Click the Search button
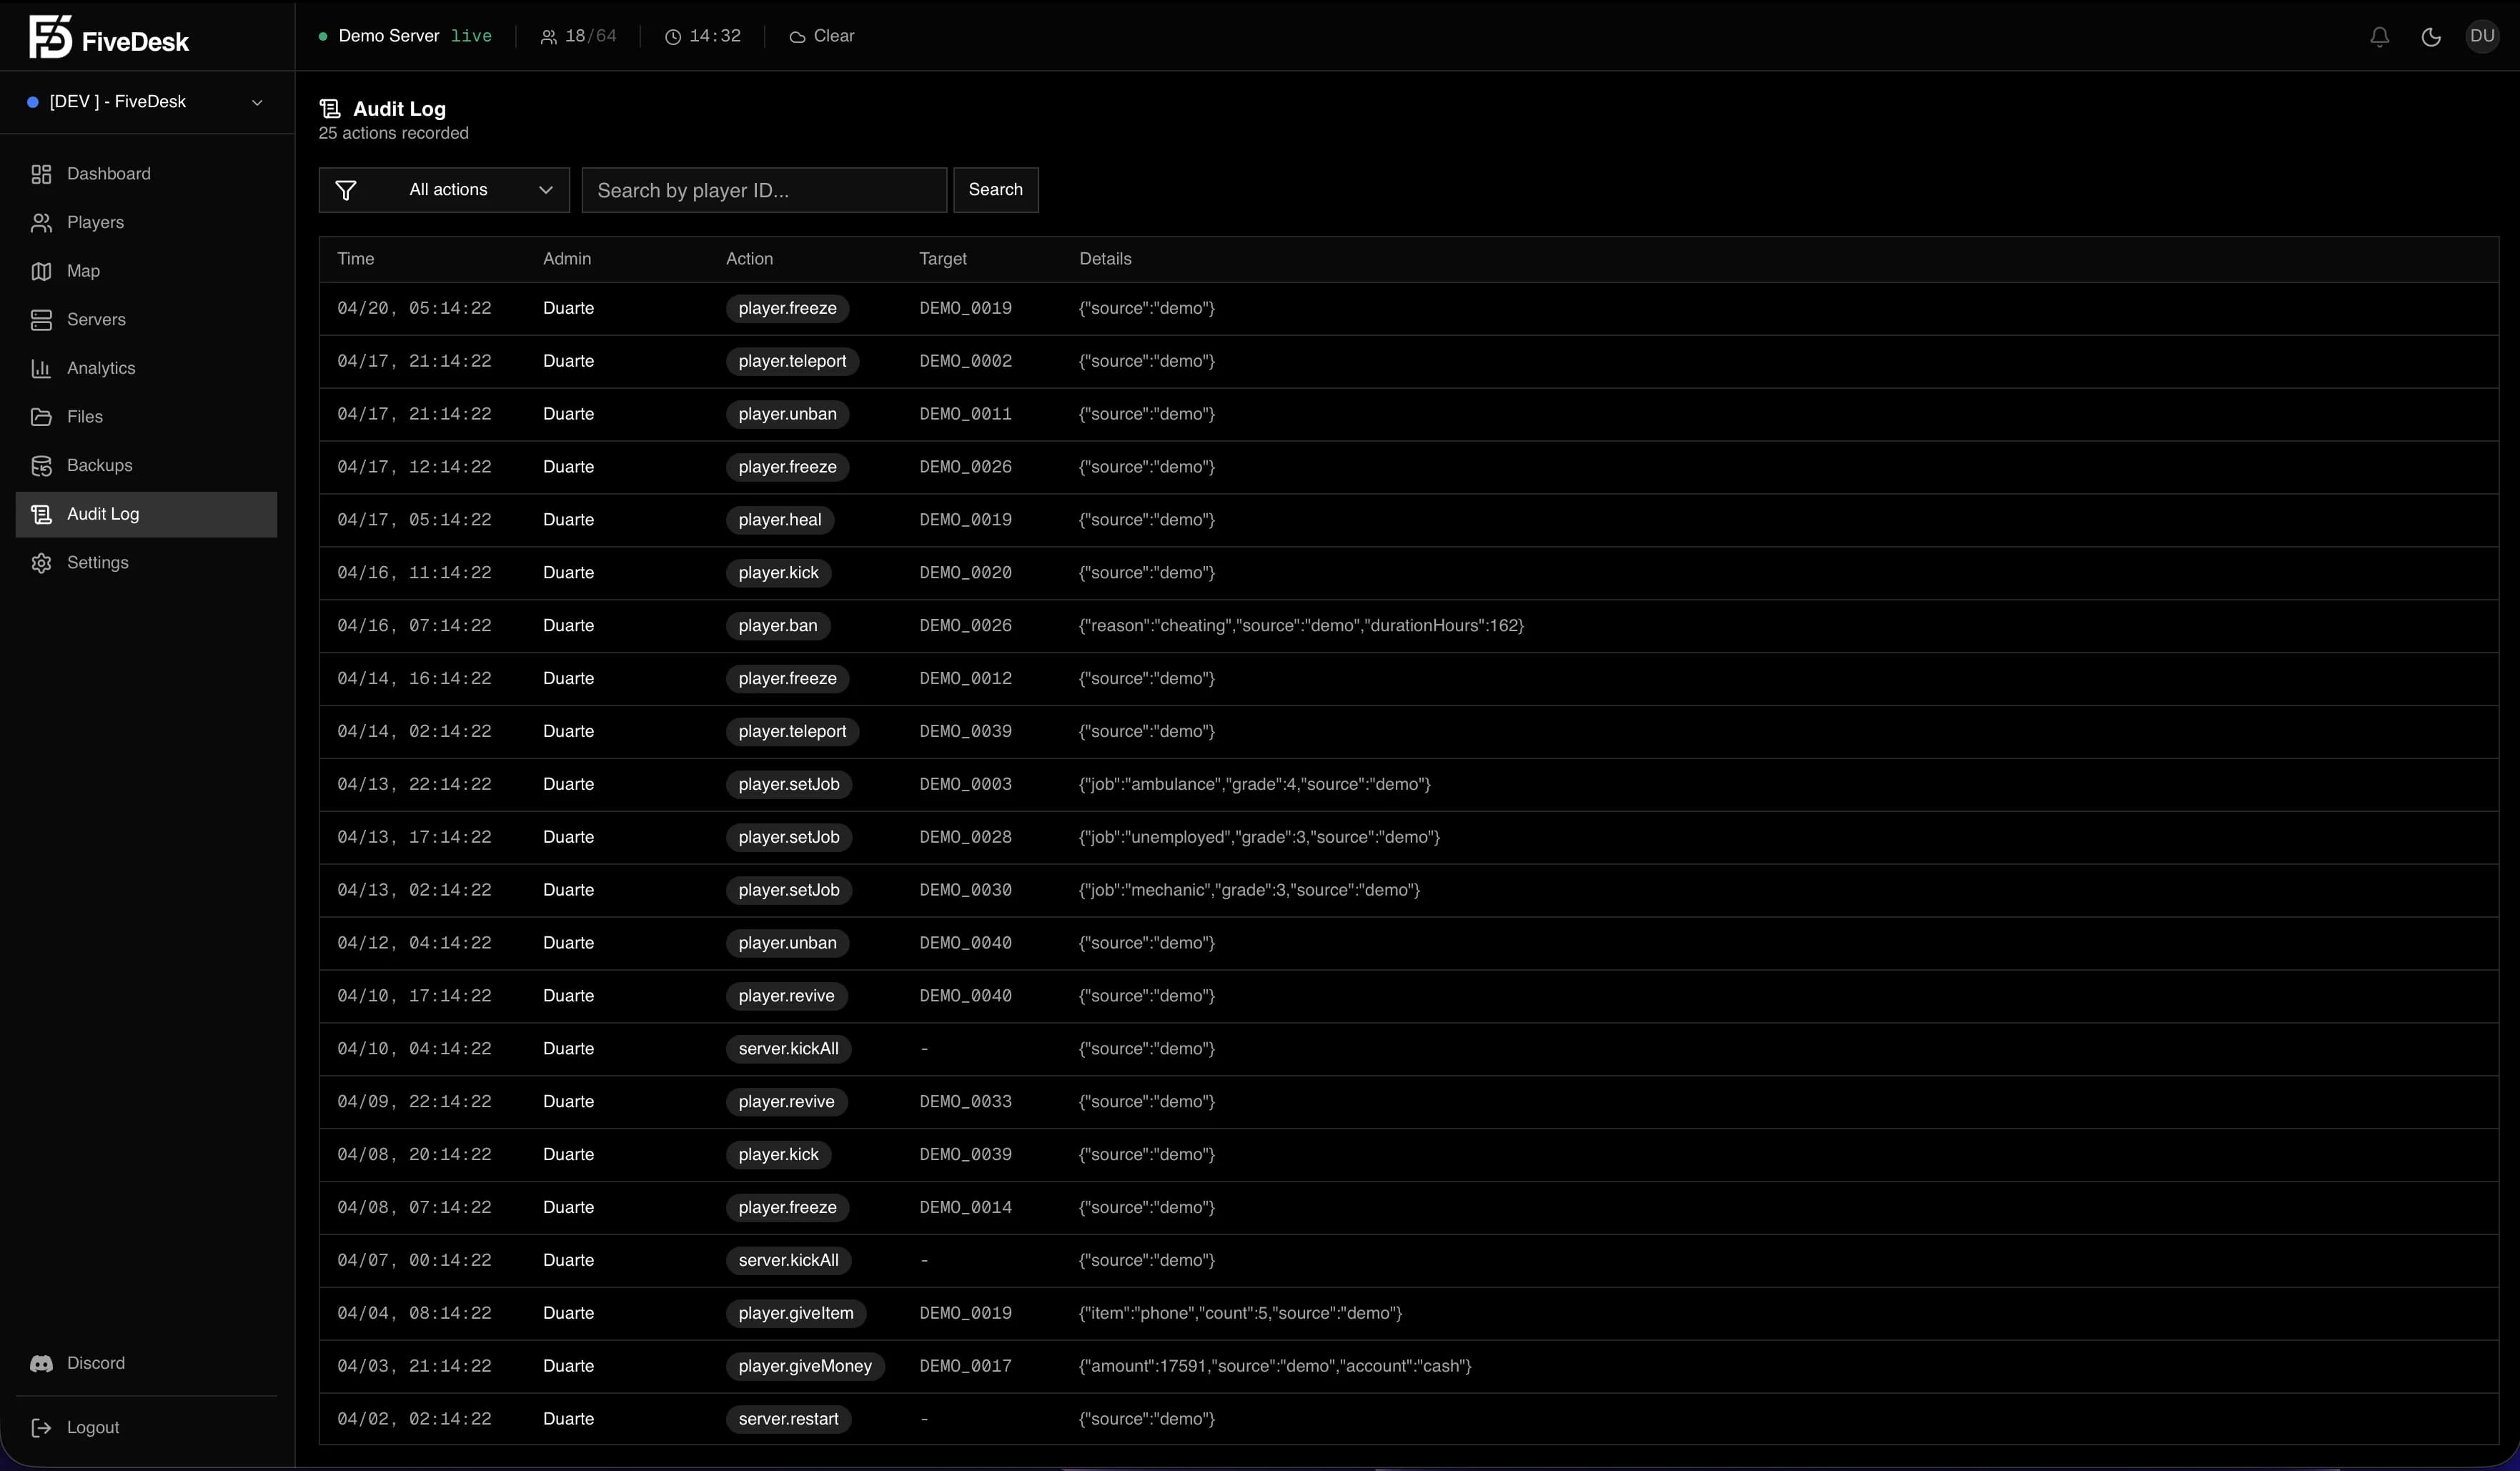This screenshot has width=2520, height=1471. pos(996,190)
